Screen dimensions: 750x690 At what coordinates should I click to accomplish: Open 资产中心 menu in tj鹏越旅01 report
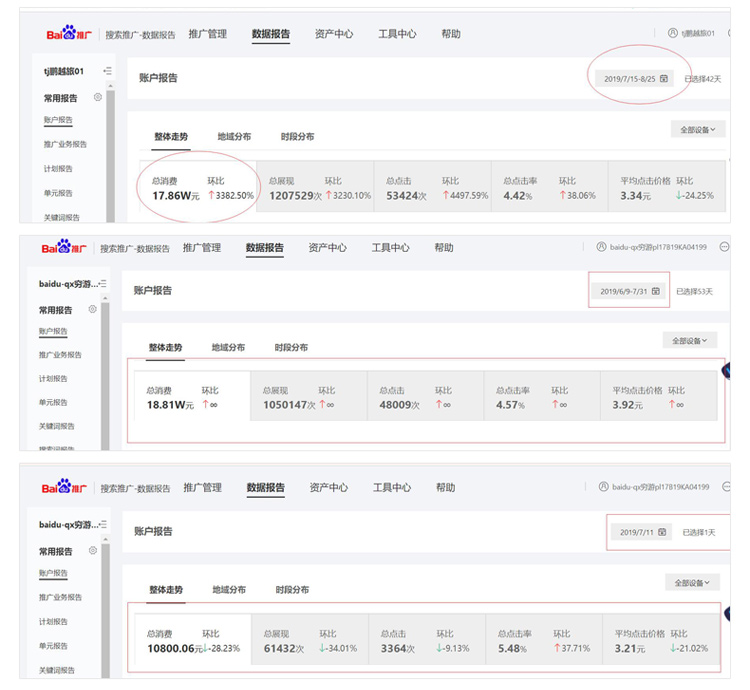coord(334,34)
